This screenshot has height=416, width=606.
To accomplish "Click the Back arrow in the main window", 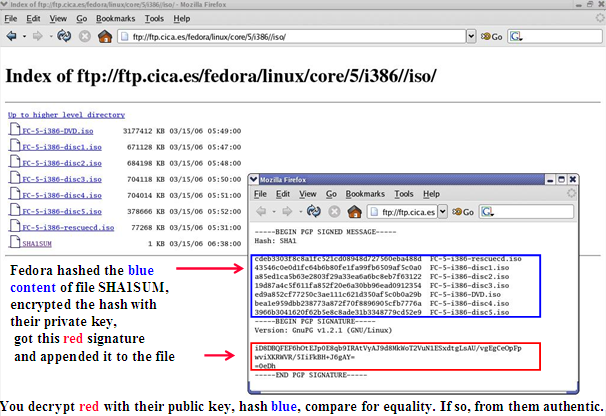I will [x=11, y=36].
